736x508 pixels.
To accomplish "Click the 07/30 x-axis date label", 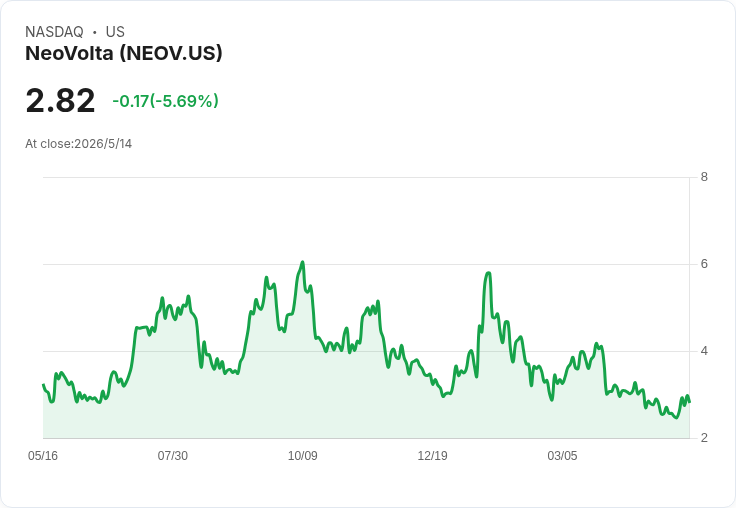I will 173,456.
